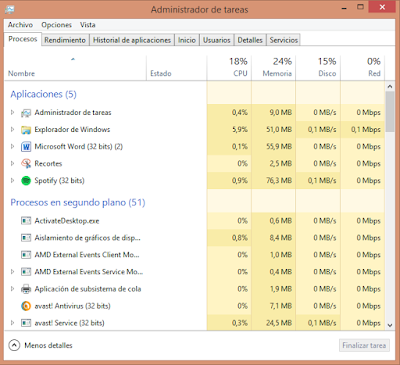Expand the Explorador de Windows row
The height and width of the screenshot is (365, 400).
[12, 129]
